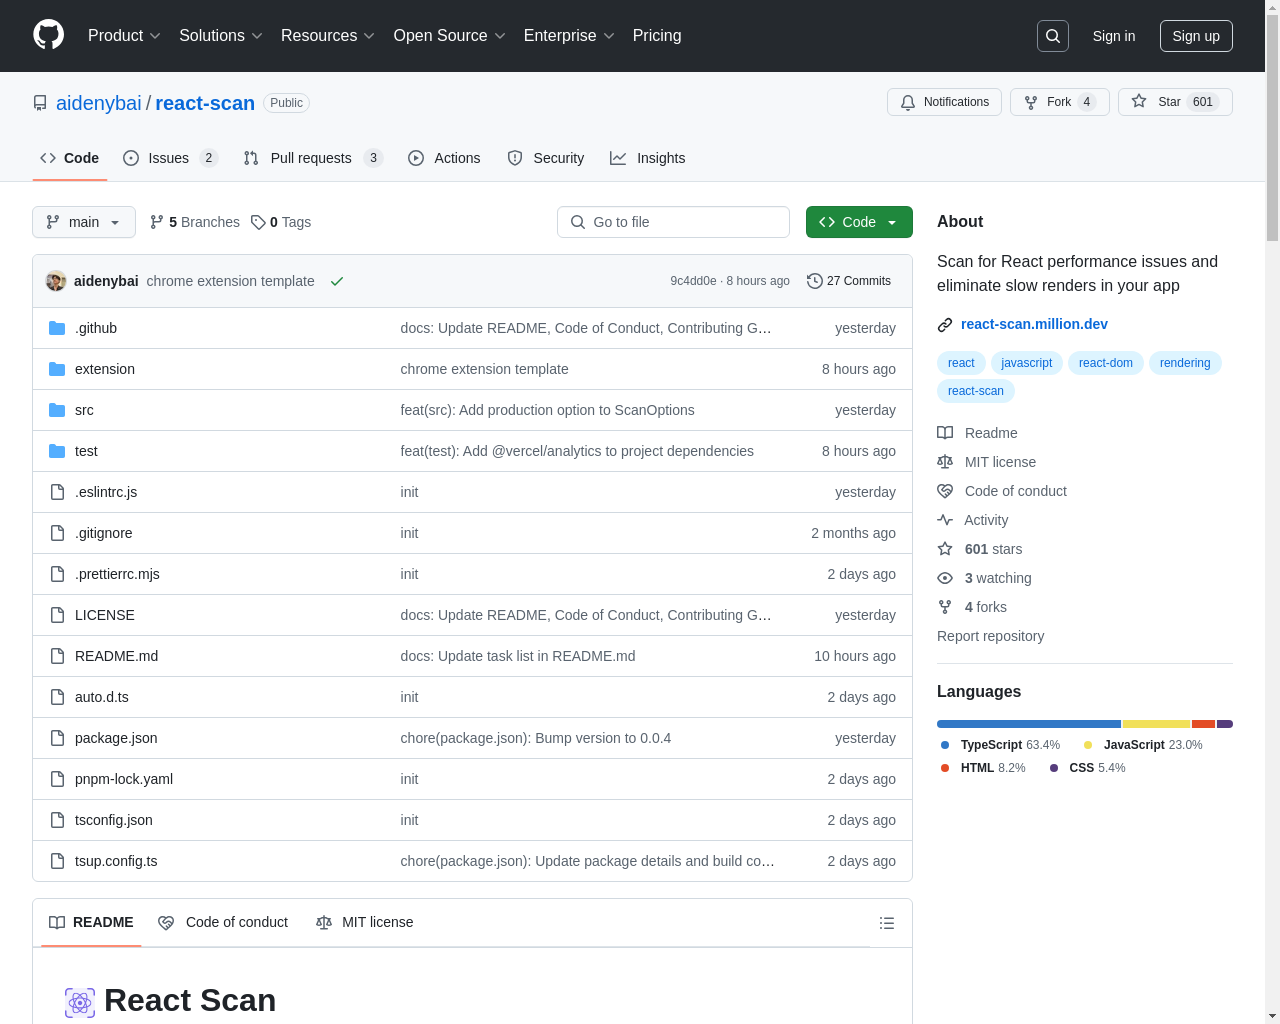
Task: Click the .github folder icon
Action: [x=57, y=328]
